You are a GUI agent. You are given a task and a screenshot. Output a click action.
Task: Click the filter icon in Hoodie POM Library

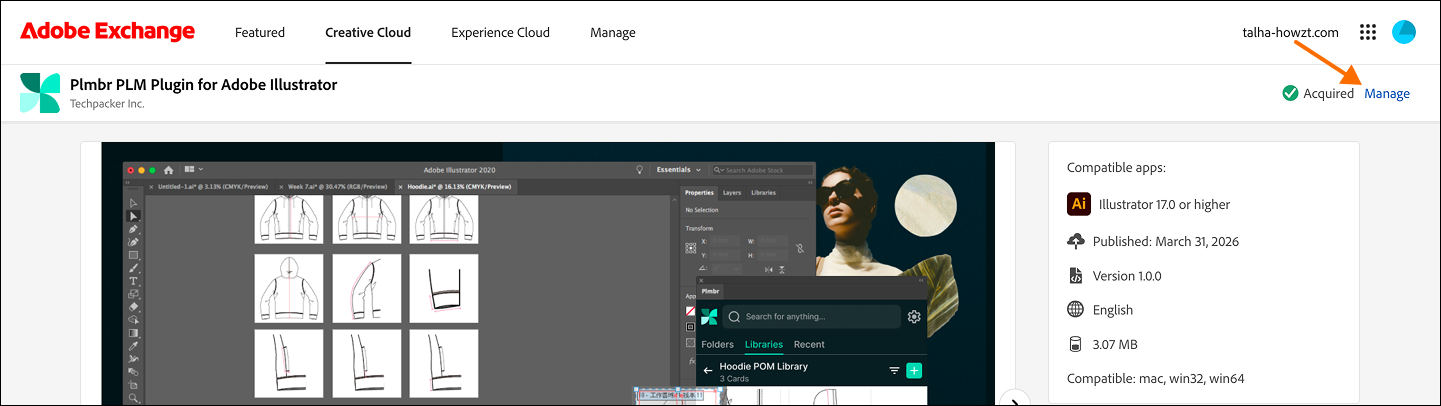click(x=894, y=370)
